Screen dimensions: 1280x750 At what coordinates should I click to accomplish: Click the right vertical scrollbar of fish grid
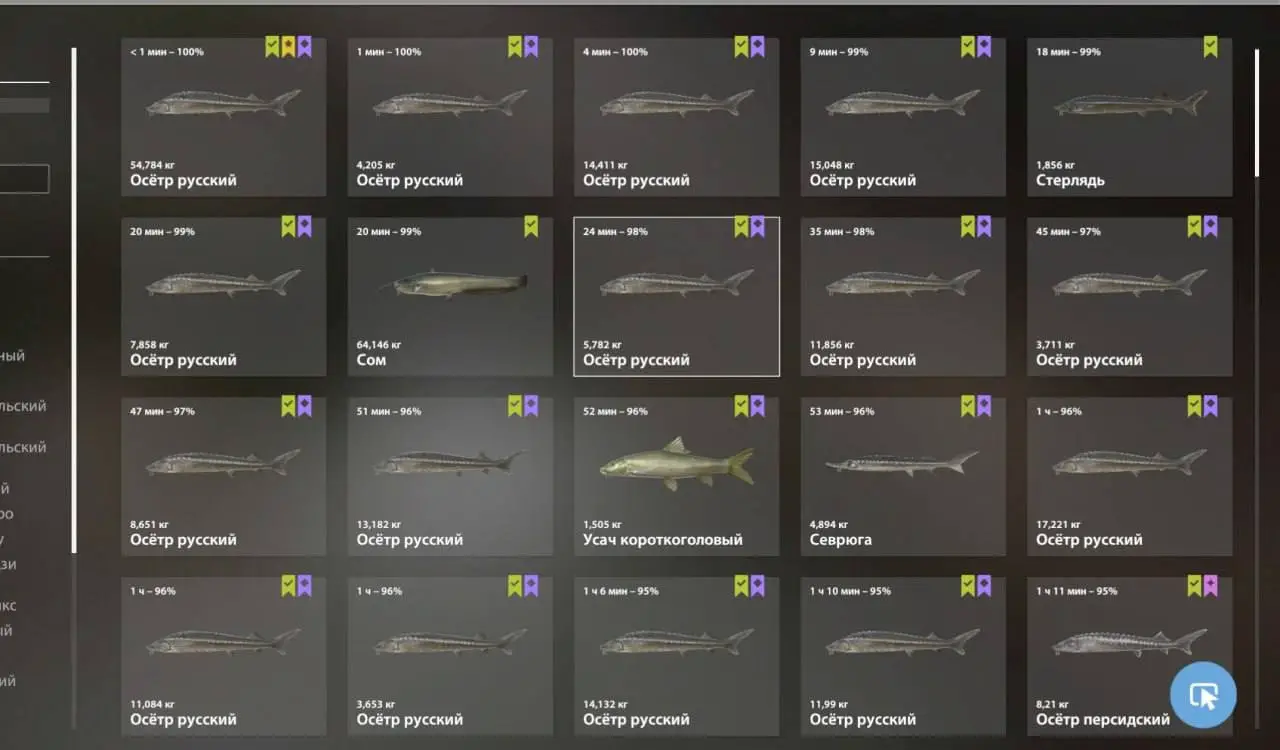(1258, 113)
